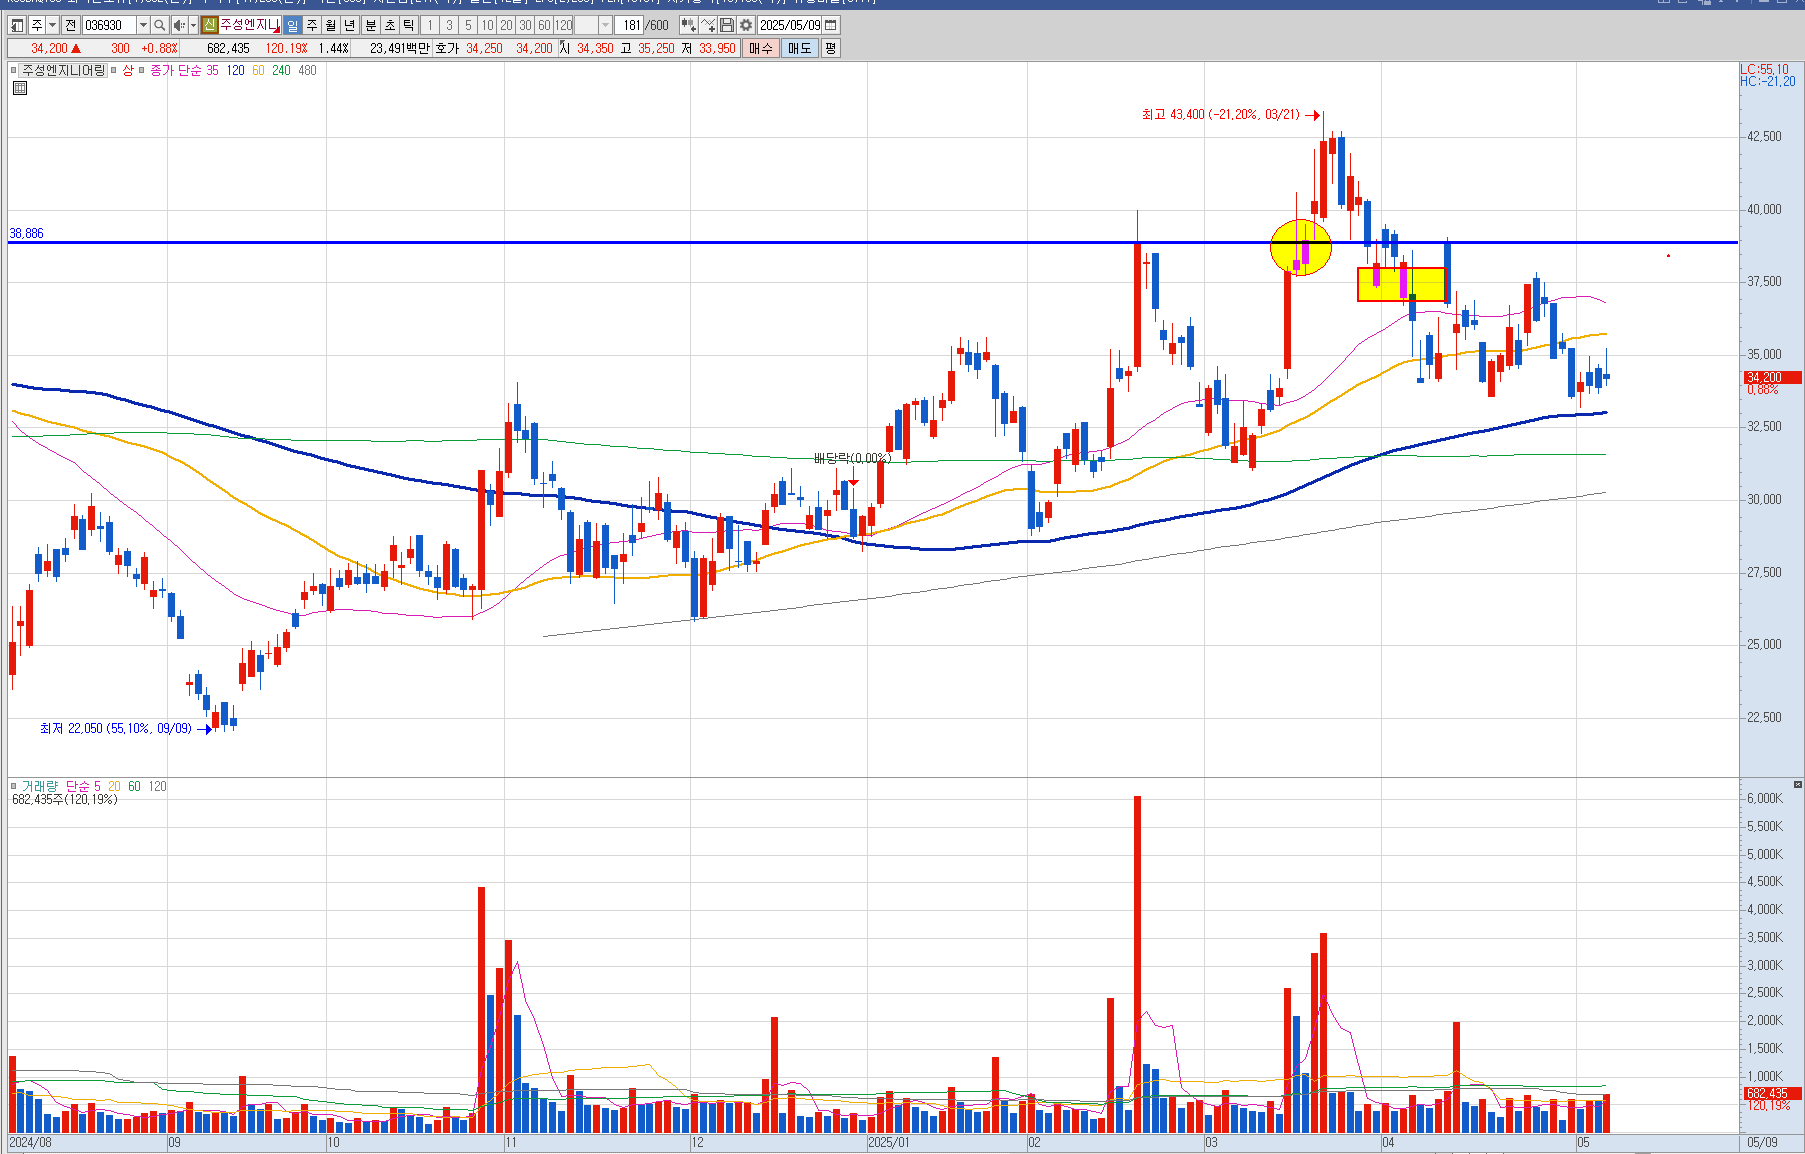This screenshot has width=1805, height=1154.
Task: Click the 60 moving average legend value
Action: pyautogui.click(x=258, y=71)
